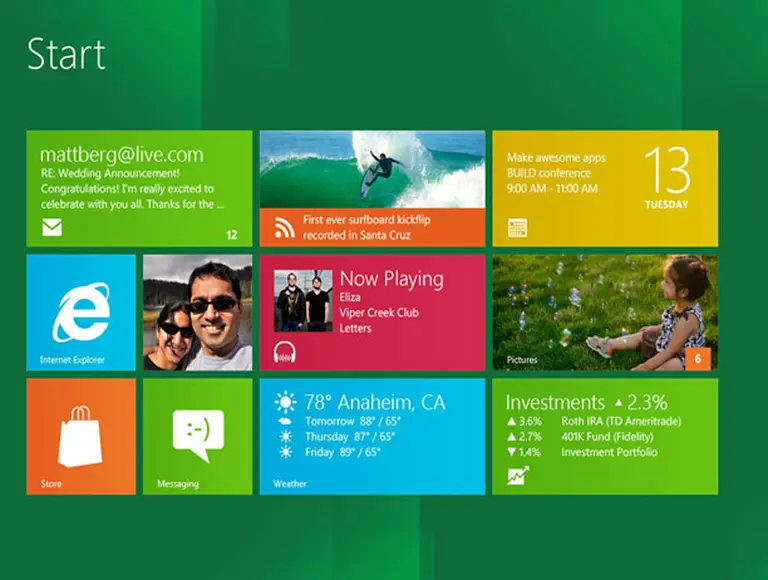Click the Pictures label
This screenshot has height=580, width=768.
point(522,360)
